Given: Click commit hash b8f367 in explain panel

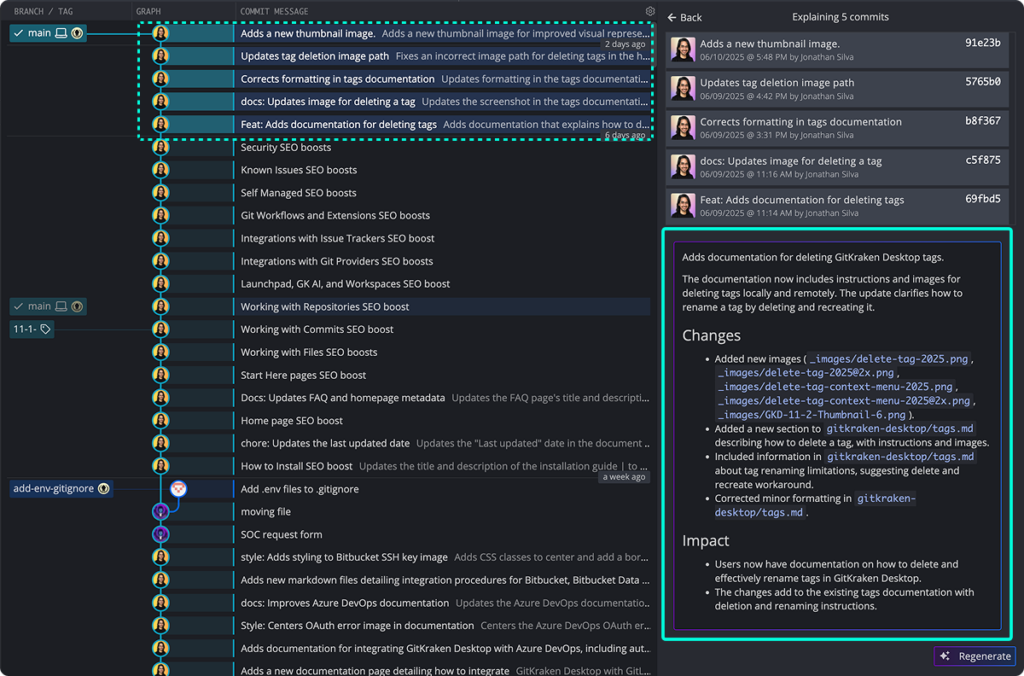Looking at the screenshot, I should 982,121.
